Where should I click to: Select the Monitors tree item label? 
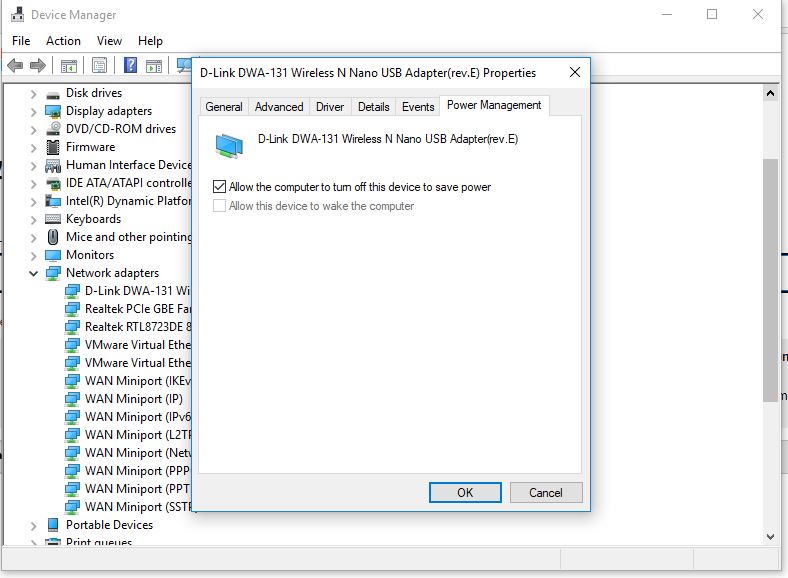click(x=90, y=255)
